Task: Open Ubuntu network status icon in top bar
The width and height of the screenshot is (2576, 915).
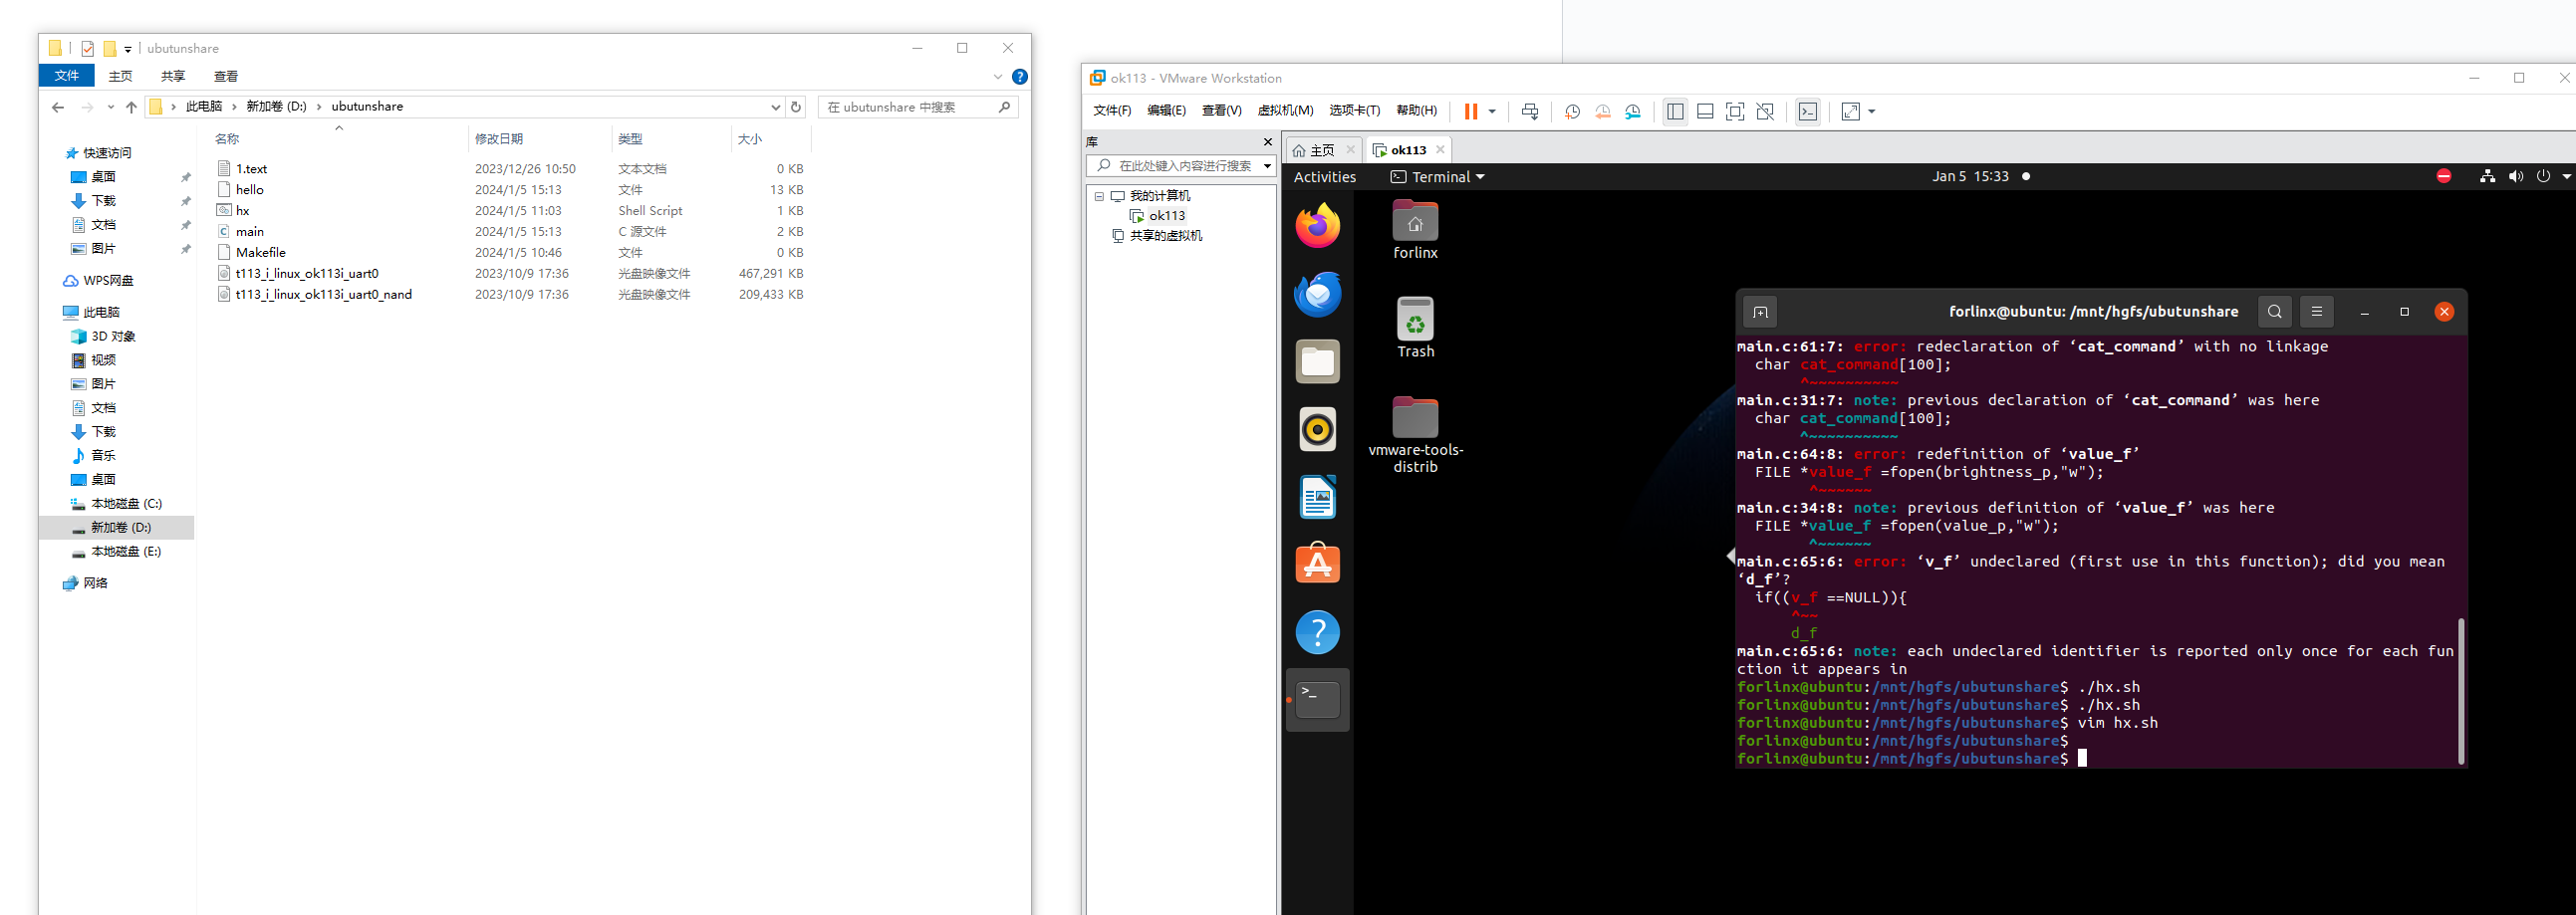Action: (x=2487, y=177)
